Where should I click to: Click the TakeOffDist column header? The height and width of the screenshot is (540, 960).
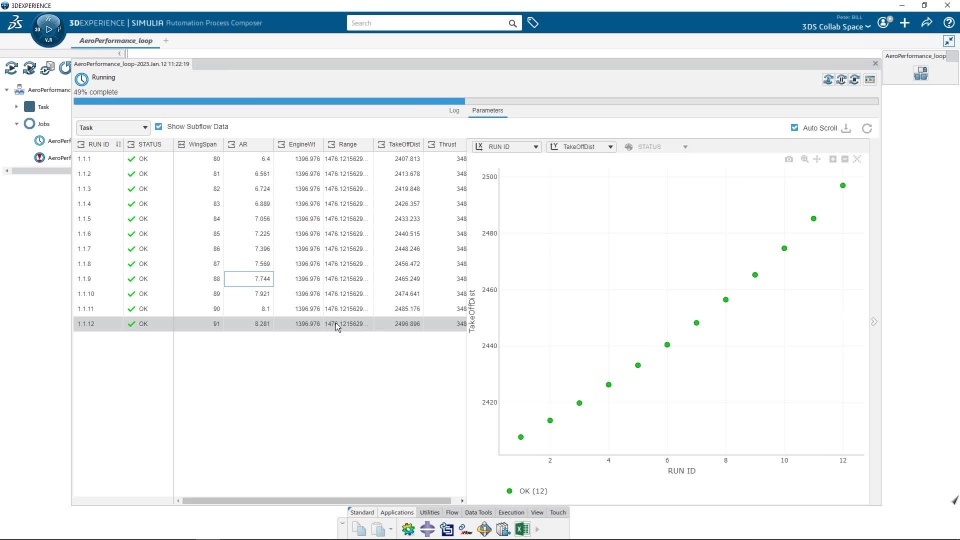[399, 144]
